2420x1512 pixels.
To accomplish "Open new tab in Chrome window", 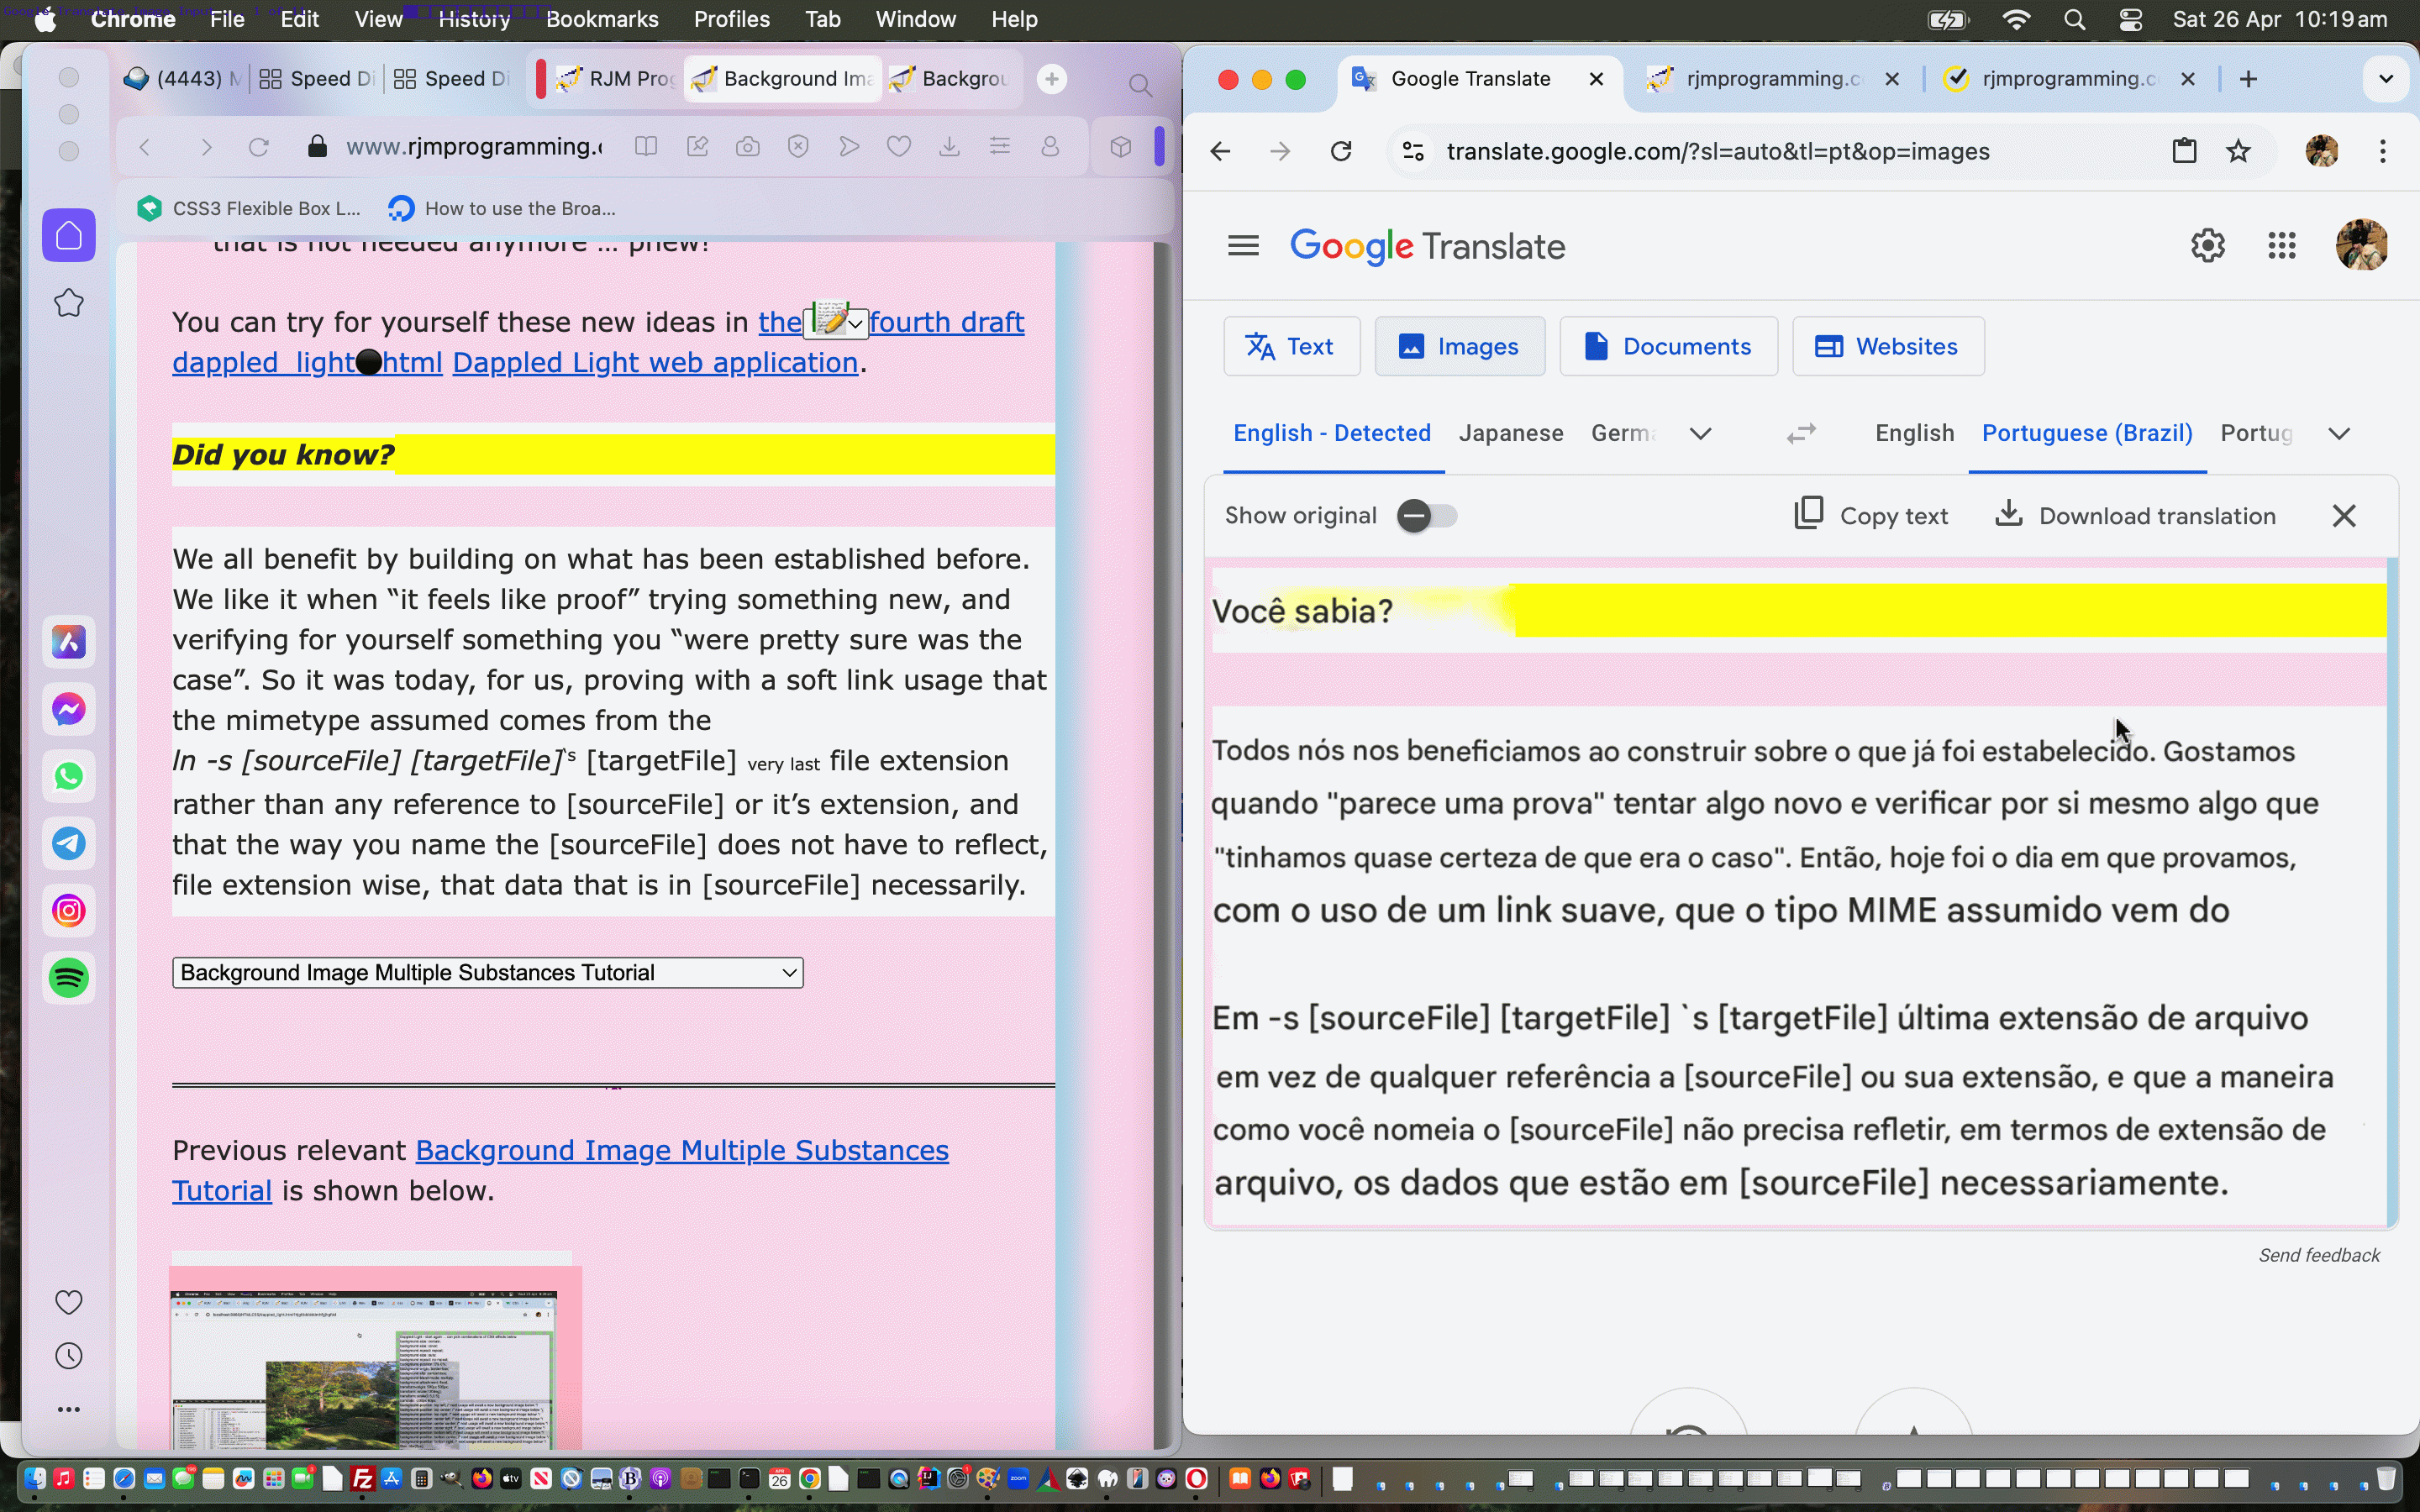I will (x=2249, y=79).
